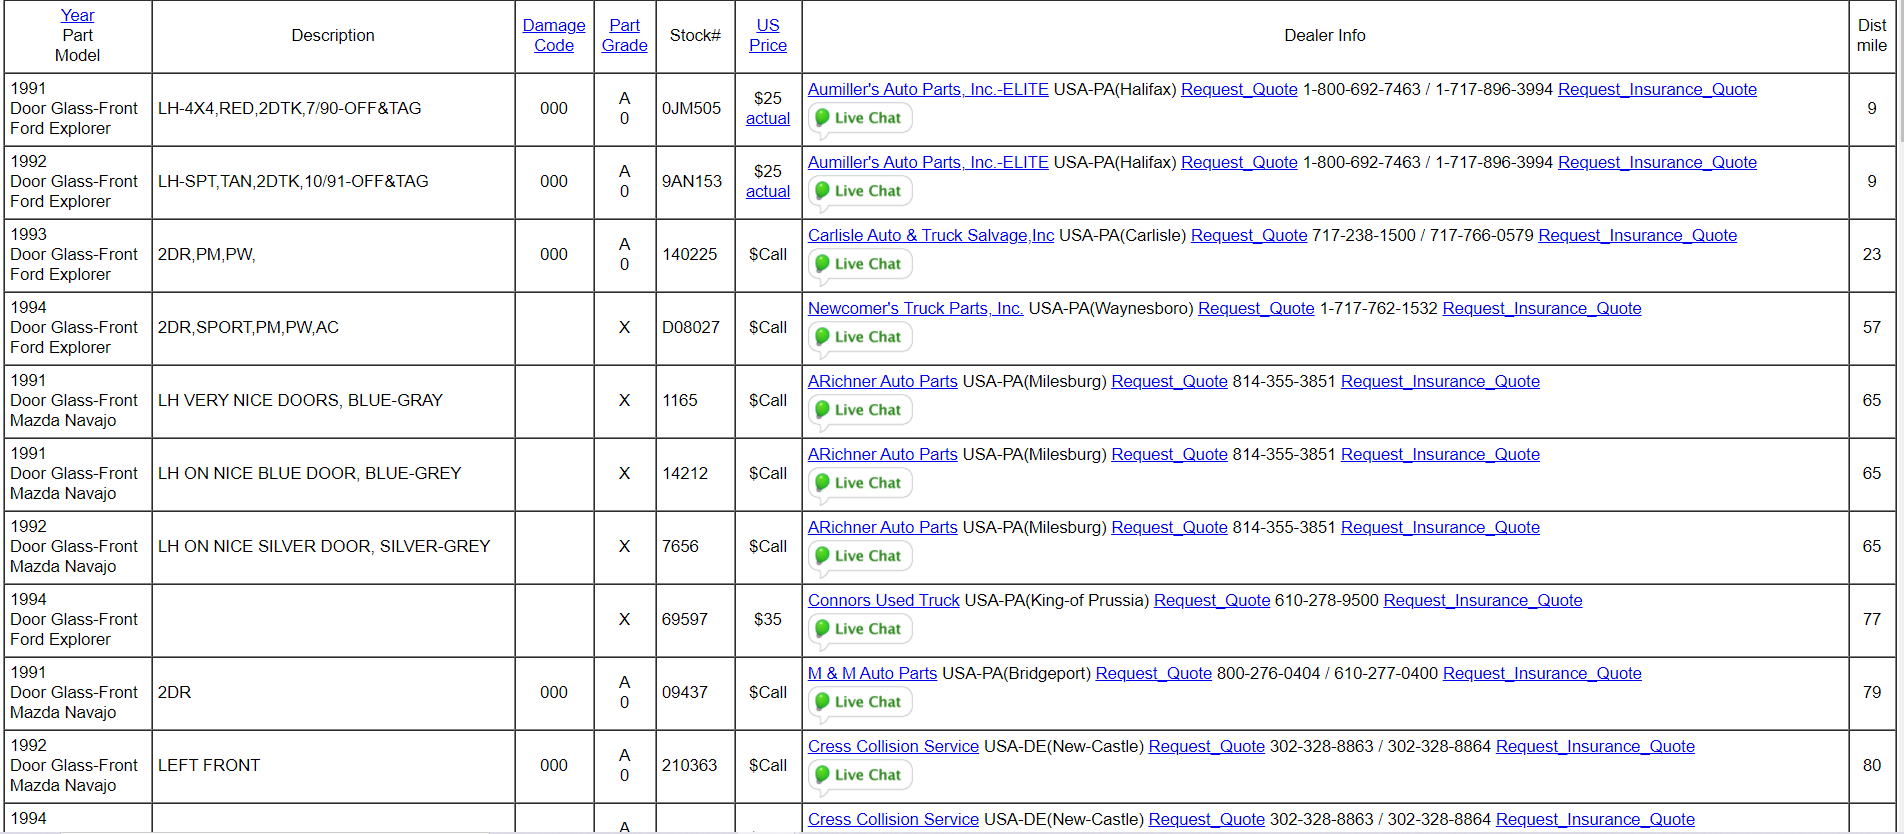Screen dimensions: 1904x834
Task: Click stock number 'D08027'
Action: [691, 327]
